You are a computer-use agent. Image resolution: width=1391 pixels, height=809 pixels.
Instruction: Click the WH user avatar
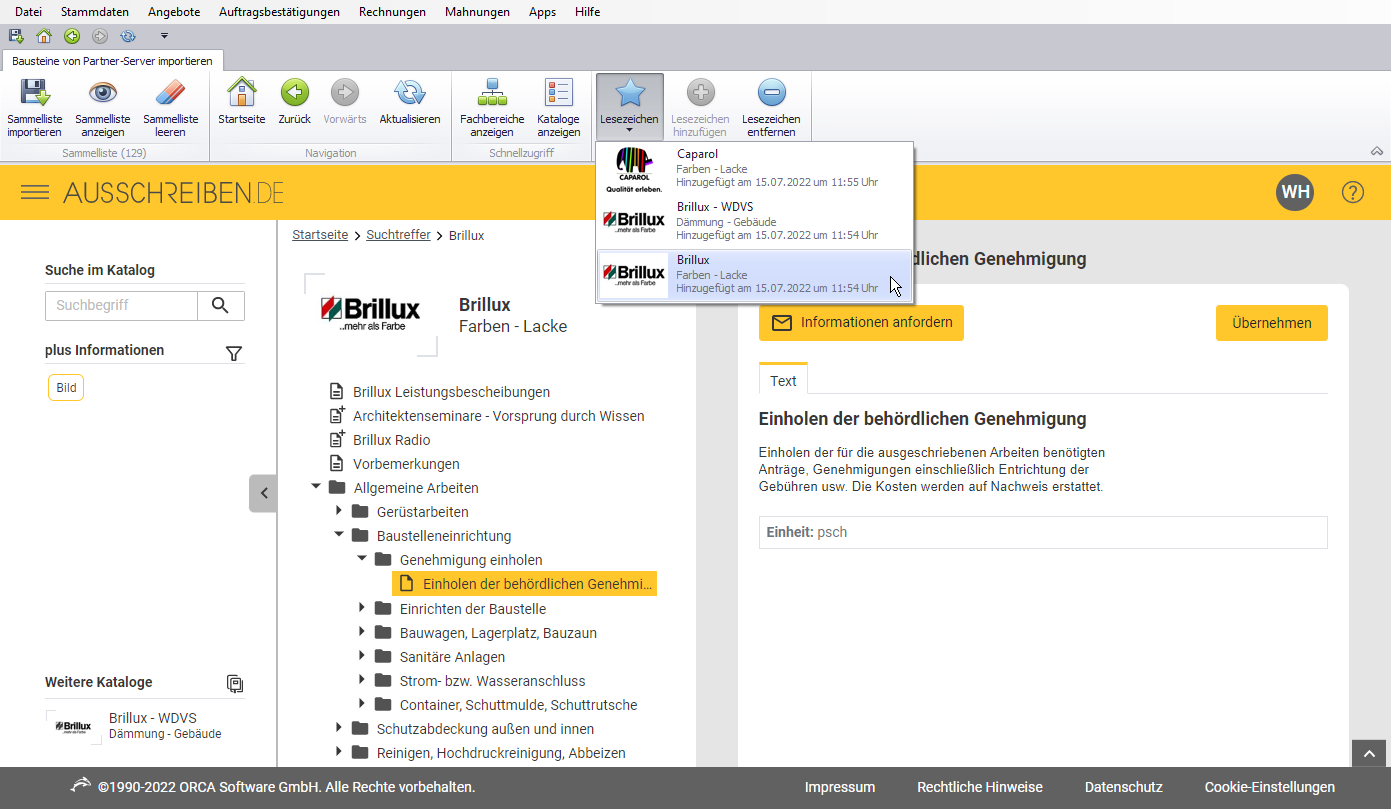[x=1295, y=192]
